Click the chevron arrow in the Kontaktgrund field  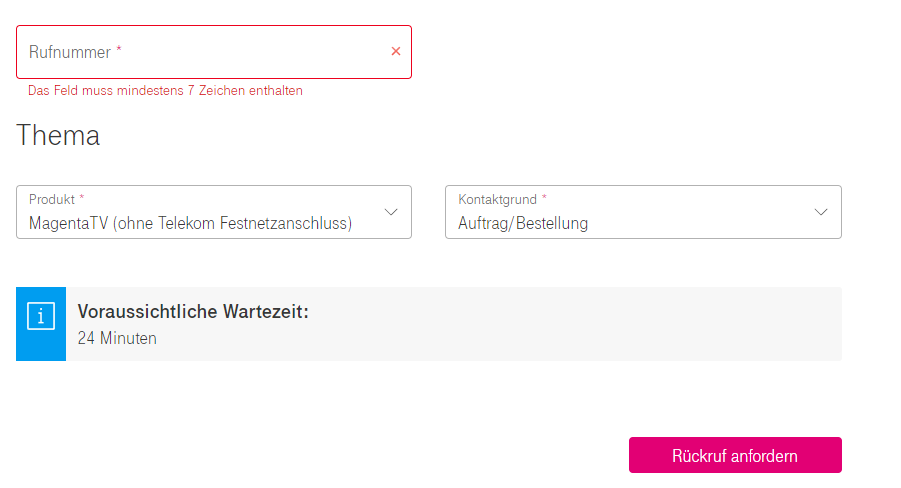821,212
